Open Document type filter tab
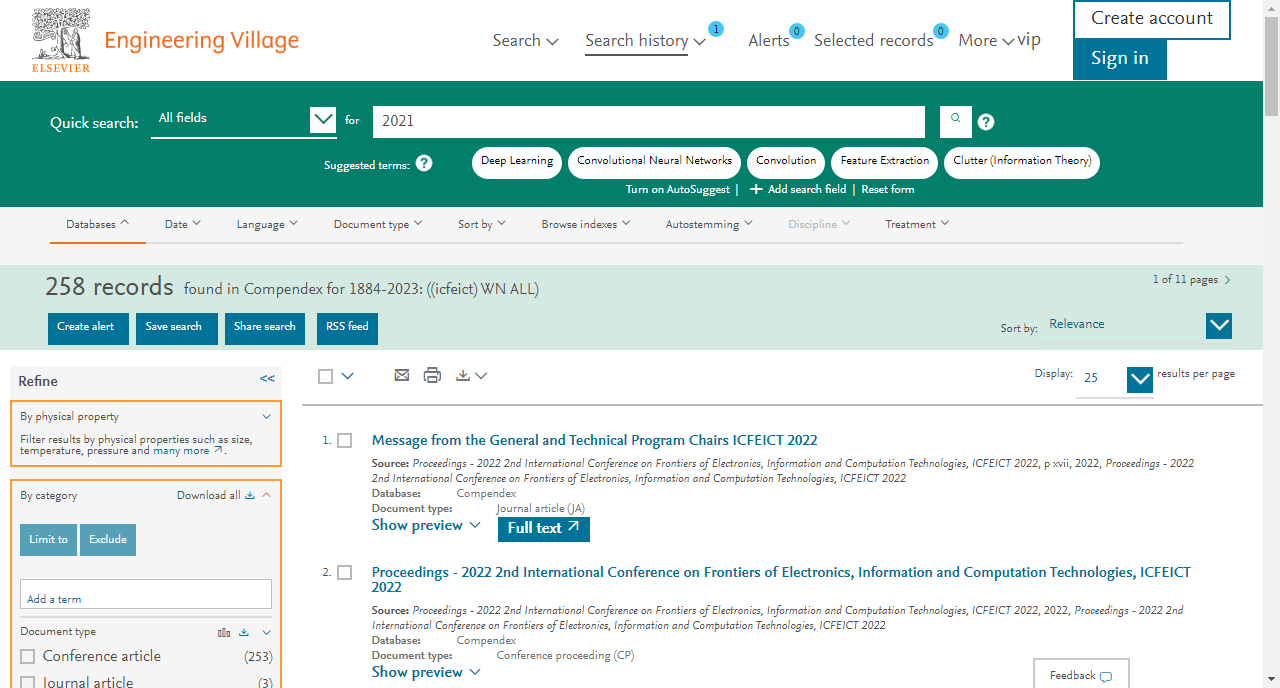This screenshot has width=1280, height=688. 378,224
